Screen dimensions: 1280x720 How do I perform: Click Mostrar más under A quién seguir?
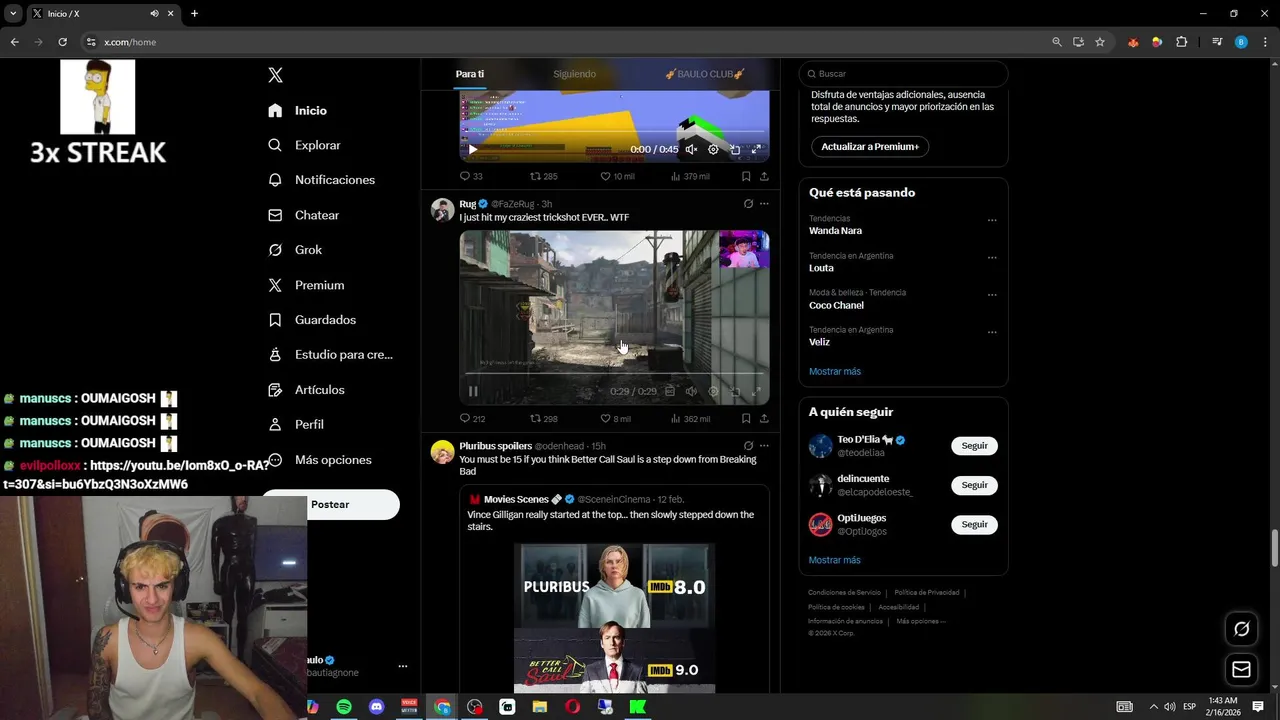(x=835, y=560)
